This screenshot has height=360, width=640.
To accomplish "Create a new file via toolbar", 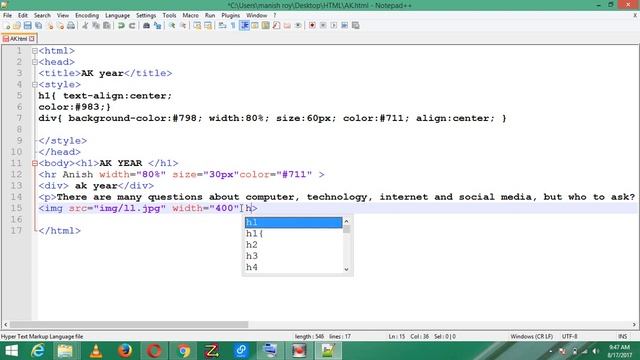I will pyautogui.click(x=7, y=25).
